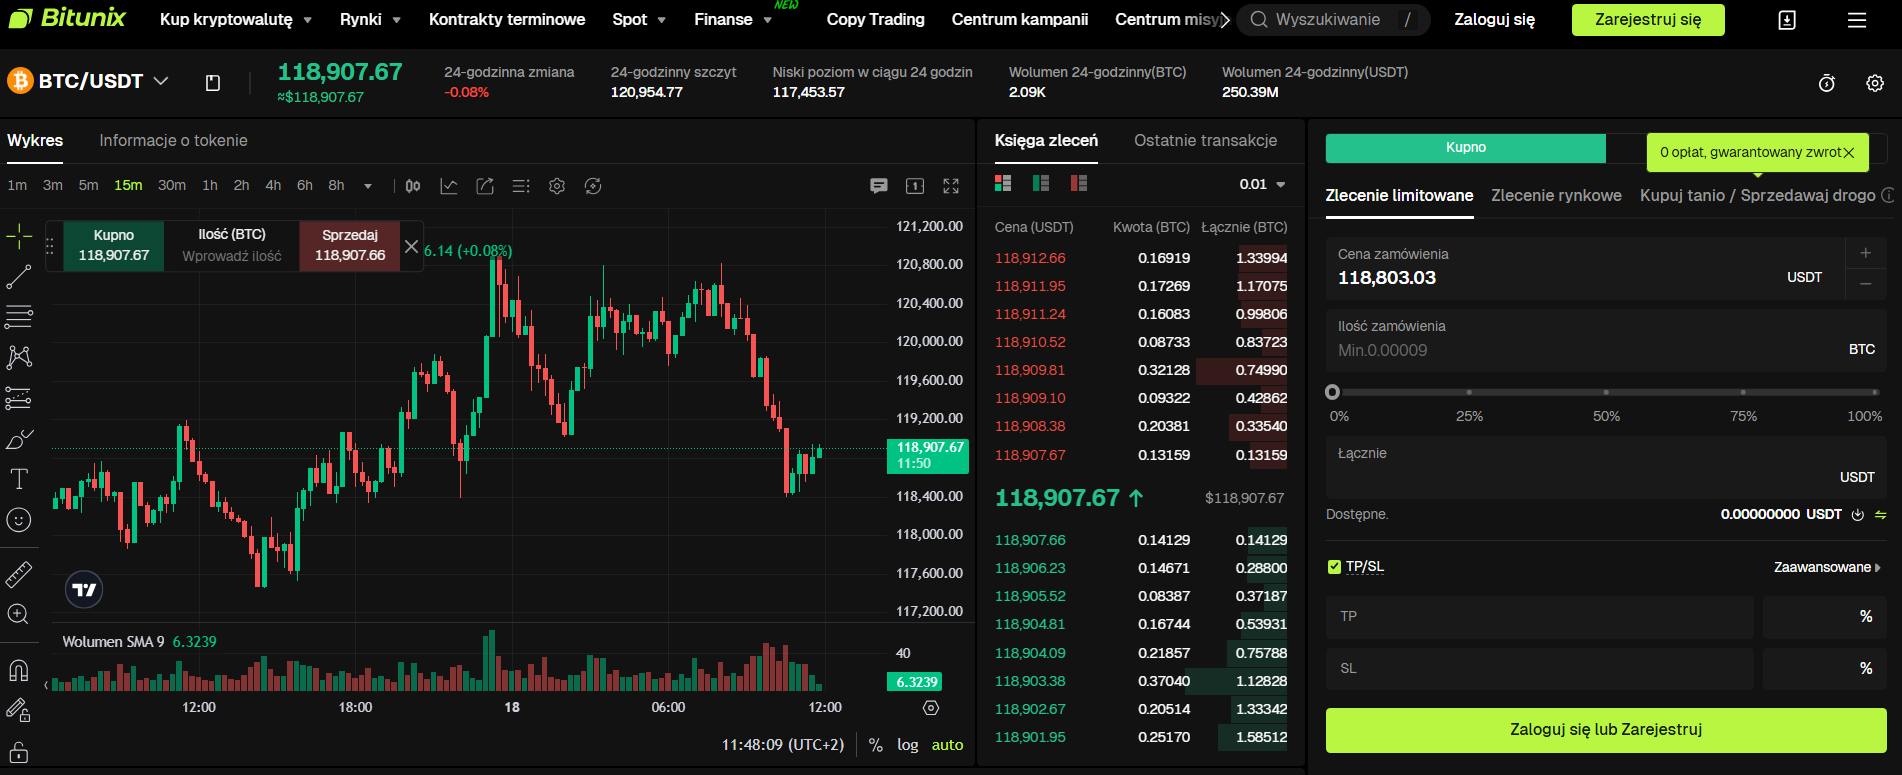Select the trend line drawing tool
Viewport: 1902px width, 775px height.
tap(19, 277)
